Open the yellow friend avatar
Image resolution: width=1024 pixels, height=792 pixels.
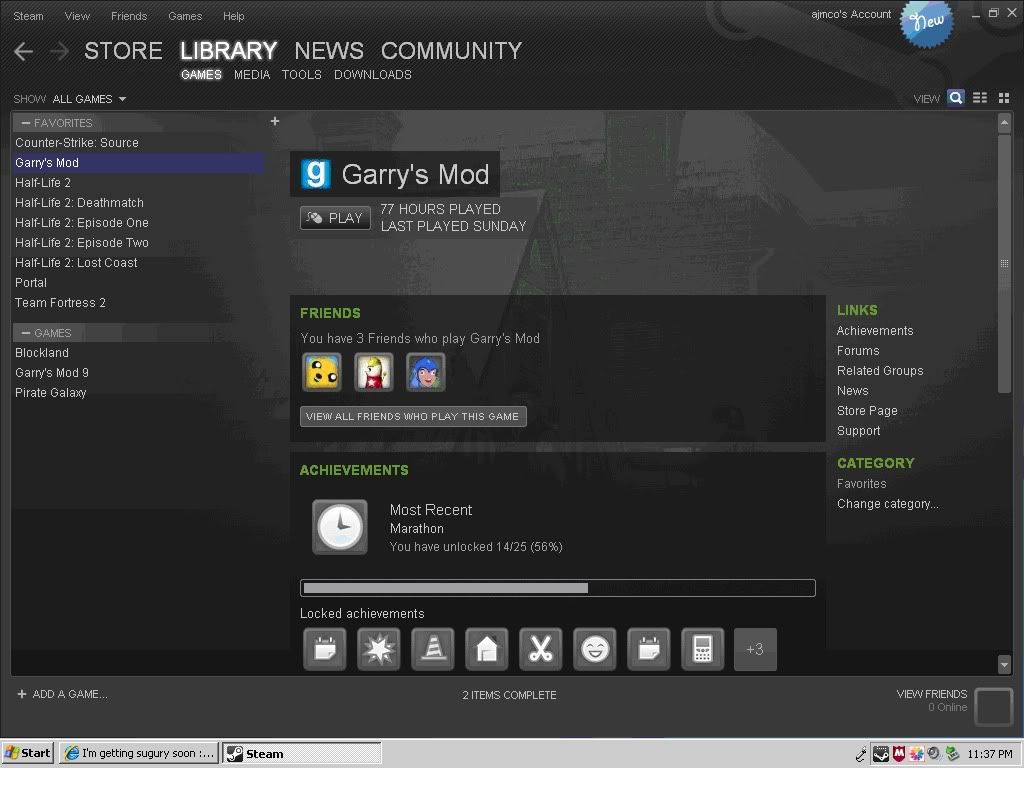[322, 372]
